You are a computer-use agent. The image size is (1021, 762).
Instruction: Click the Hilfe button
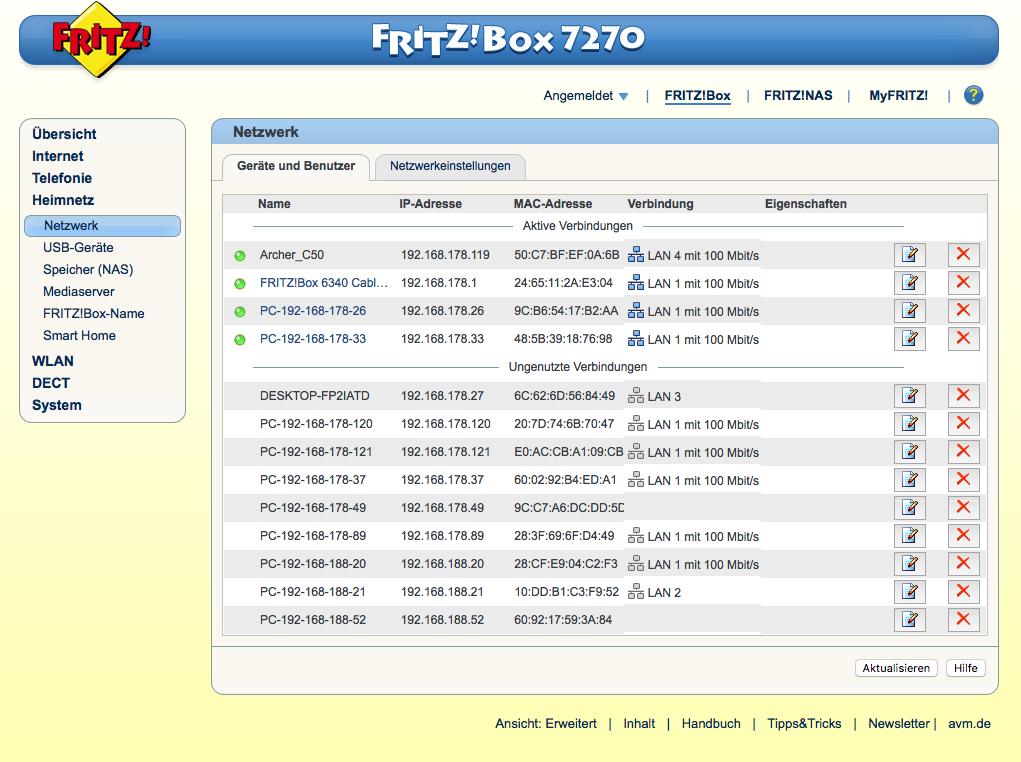966,668
